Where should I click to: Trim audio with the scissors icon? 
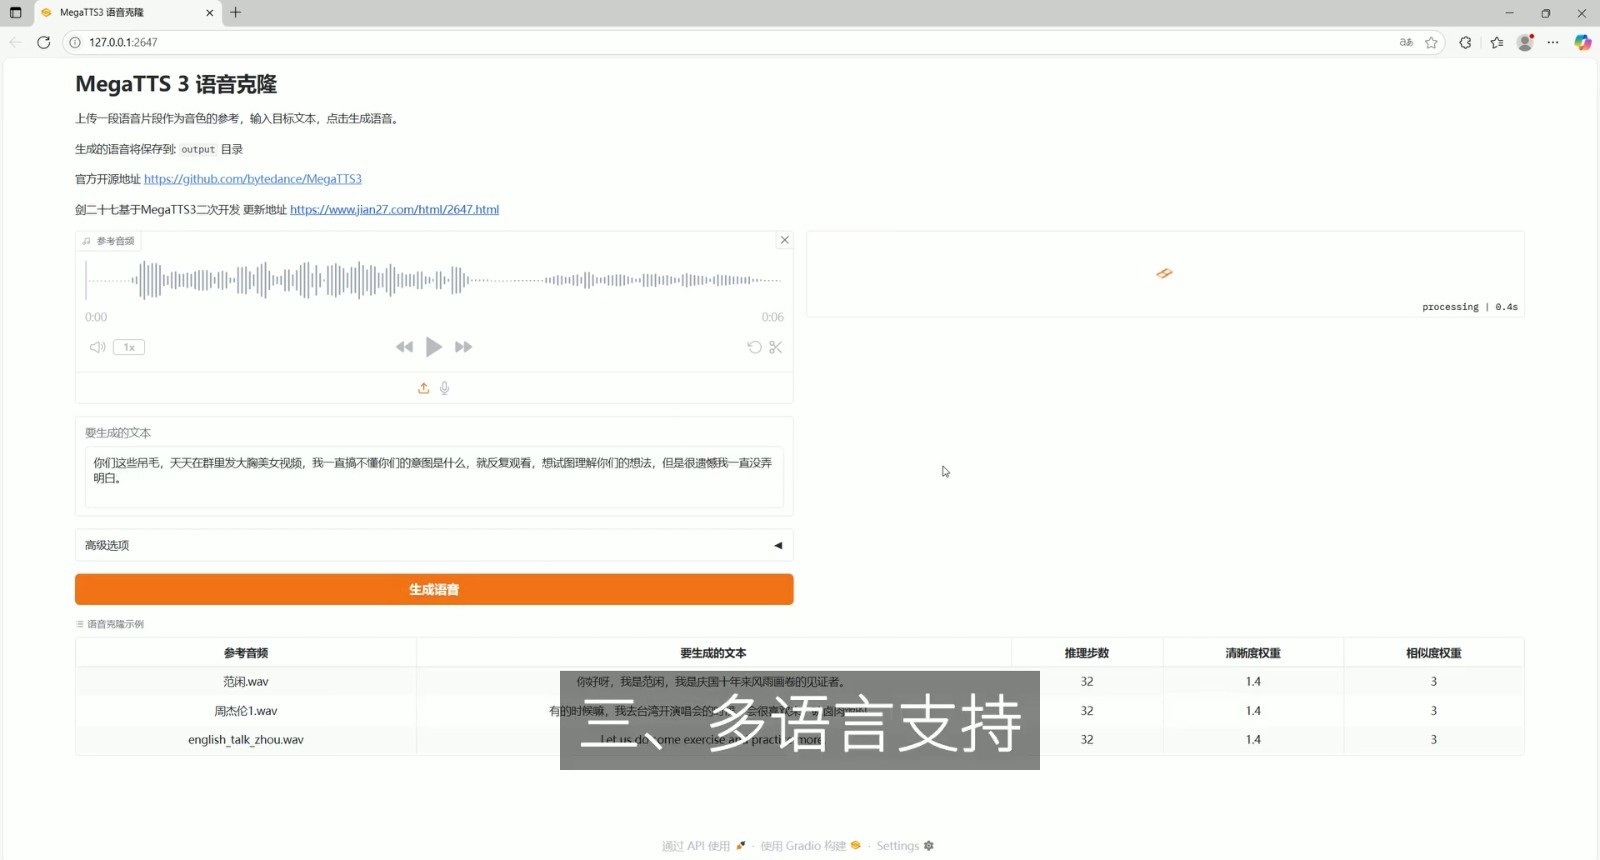[x=776, y=347]
